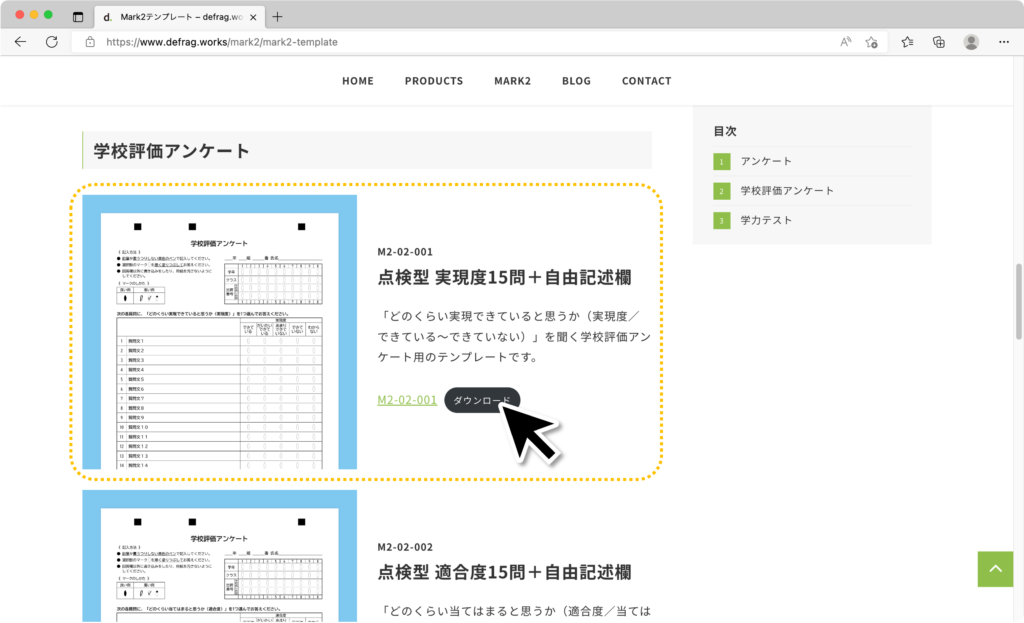Click the 学校評価アンケート section heading
Screen dimensions: 1024x623
(171, 151)
